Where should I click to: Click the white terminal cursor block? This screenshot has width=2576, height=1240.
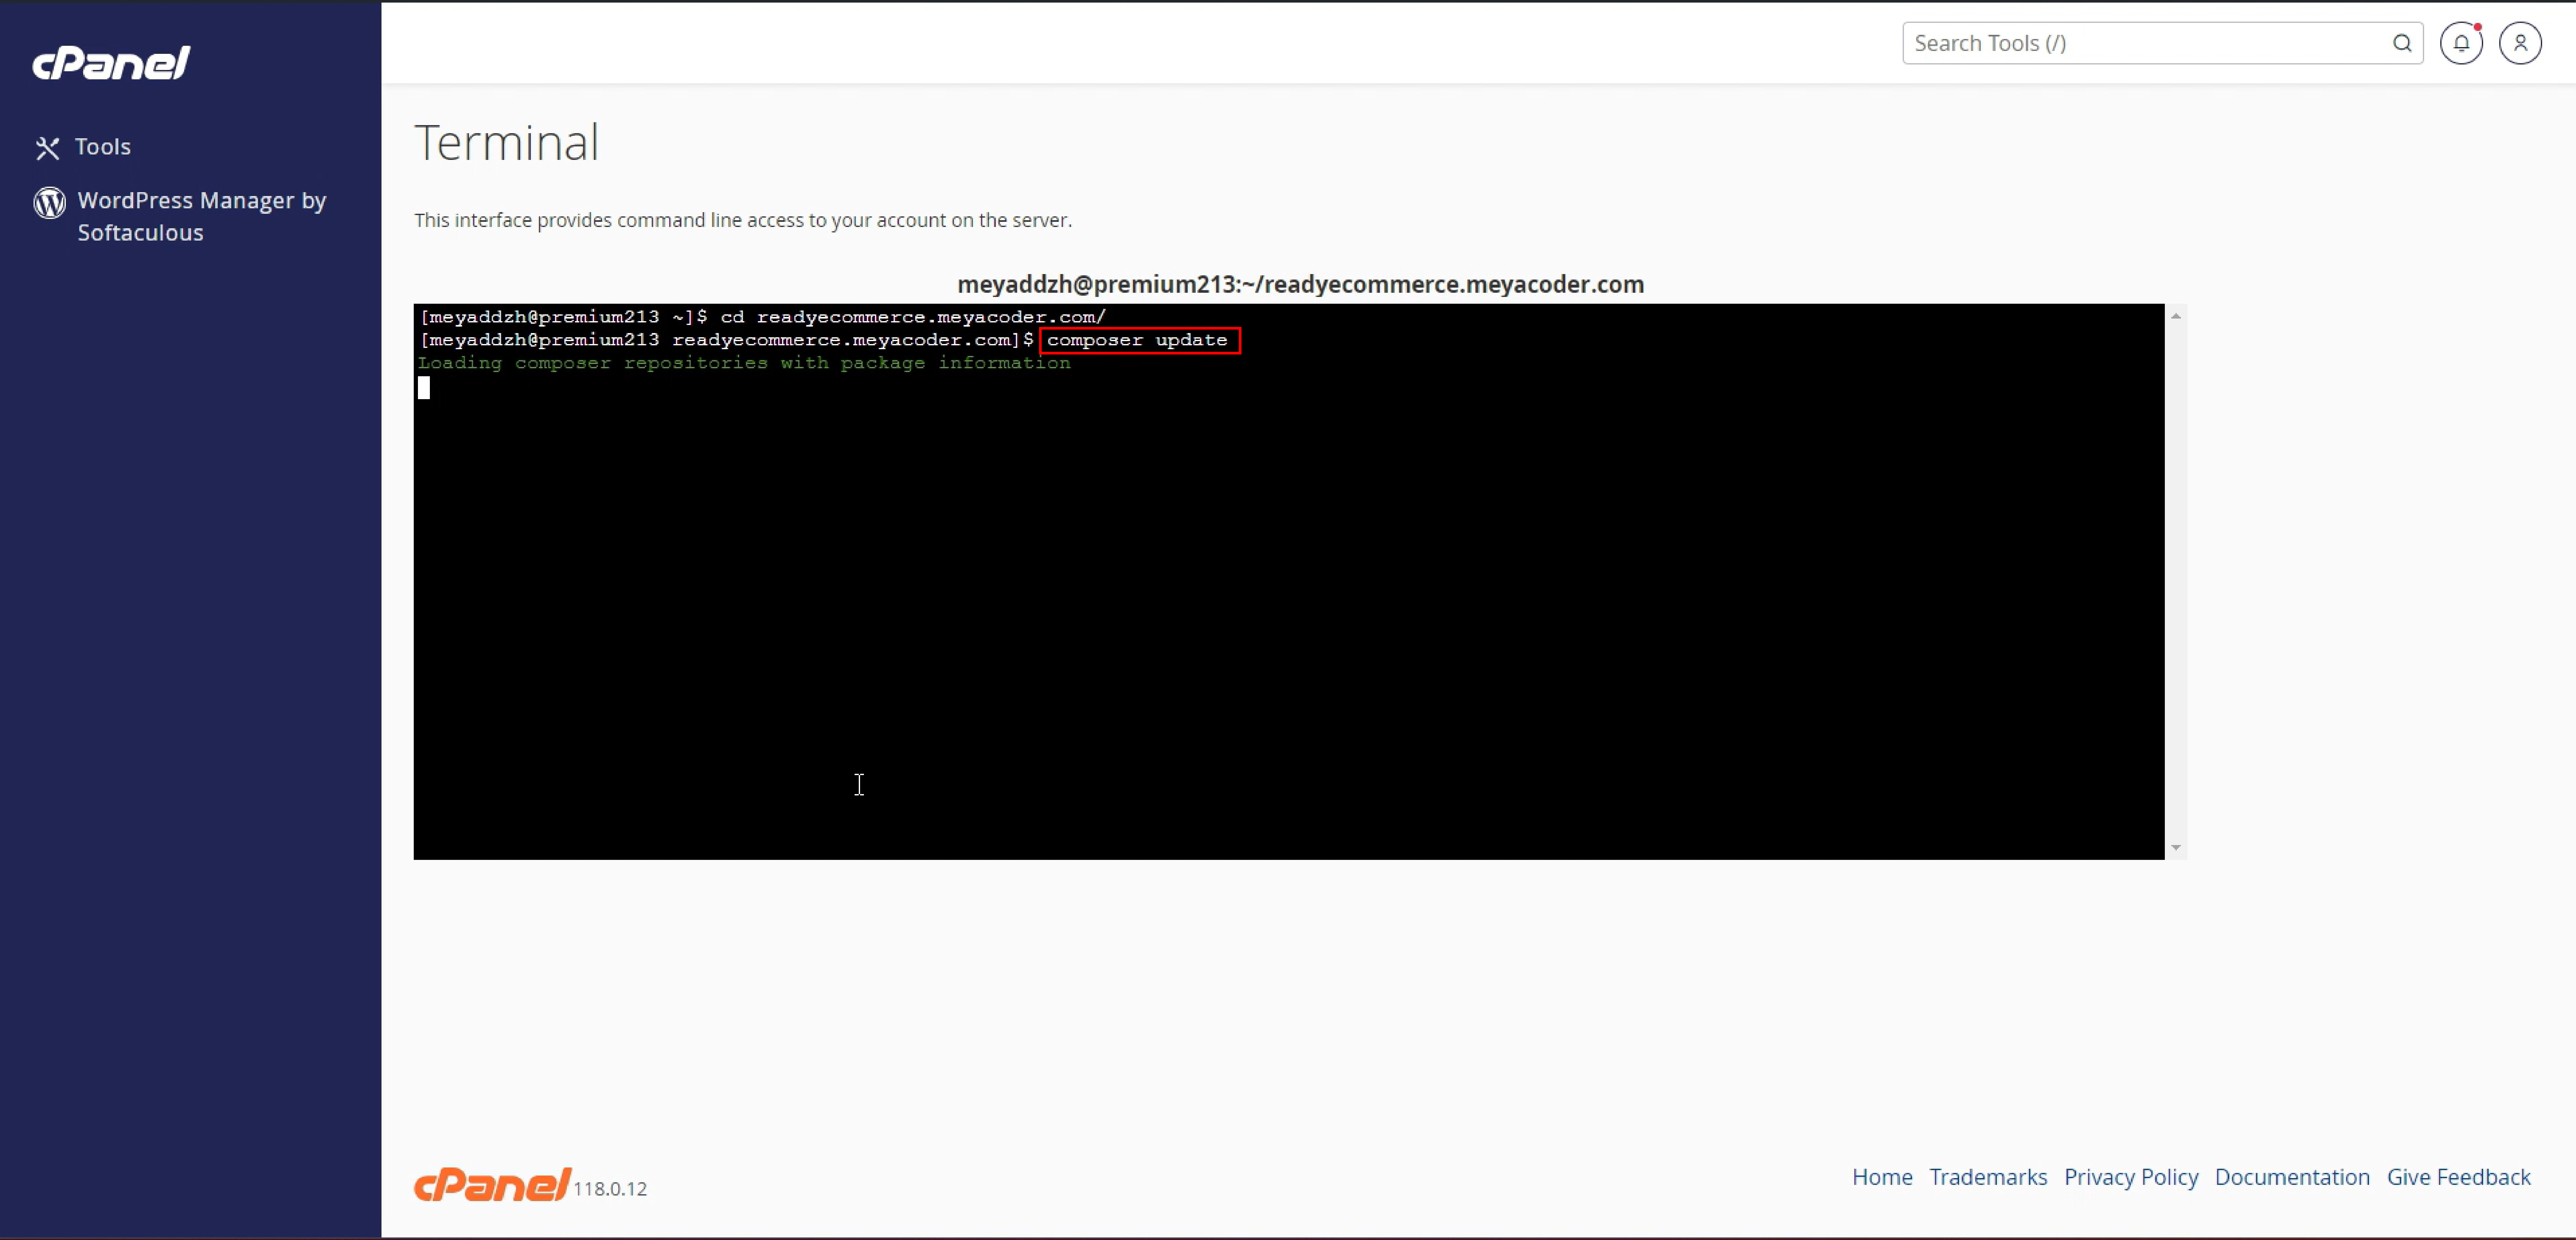424,388
